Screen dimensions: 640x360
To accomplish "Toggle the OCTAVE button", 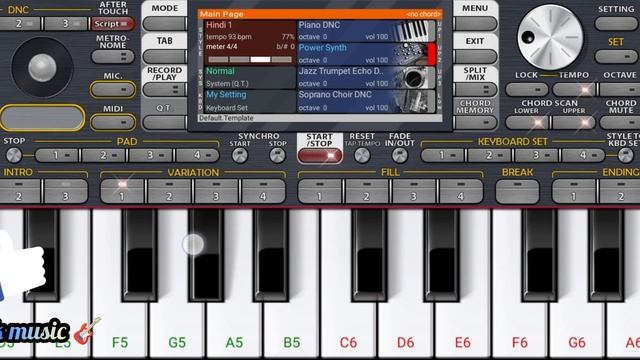I will click(620, 89).
